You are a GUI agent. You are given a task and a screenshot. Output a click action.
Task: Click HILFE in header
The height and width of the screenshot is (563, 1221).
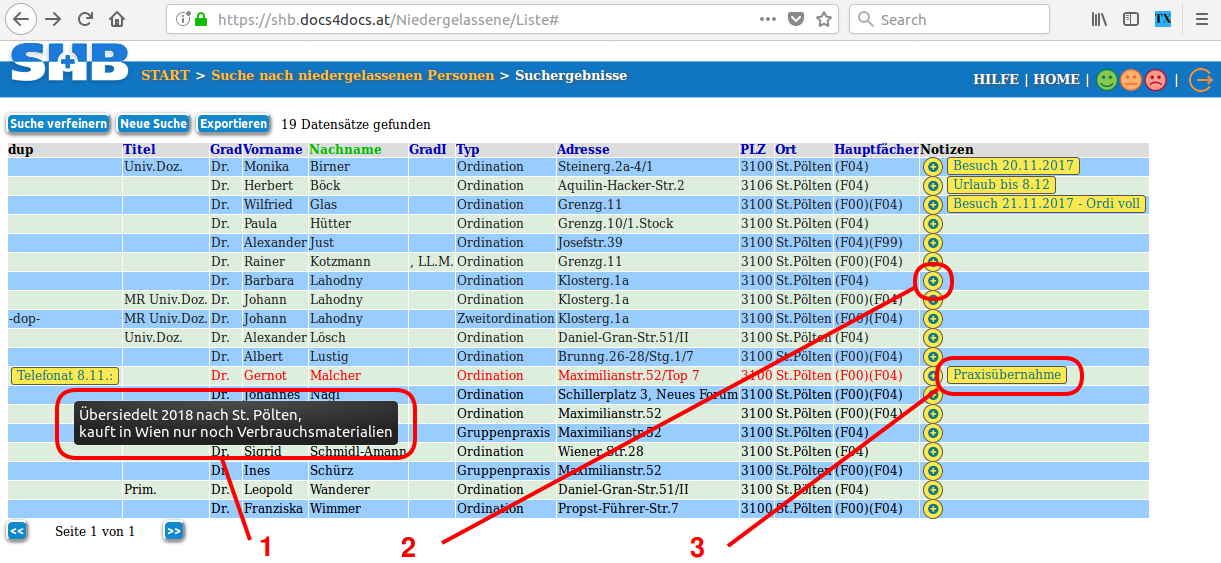click(995, 80)
